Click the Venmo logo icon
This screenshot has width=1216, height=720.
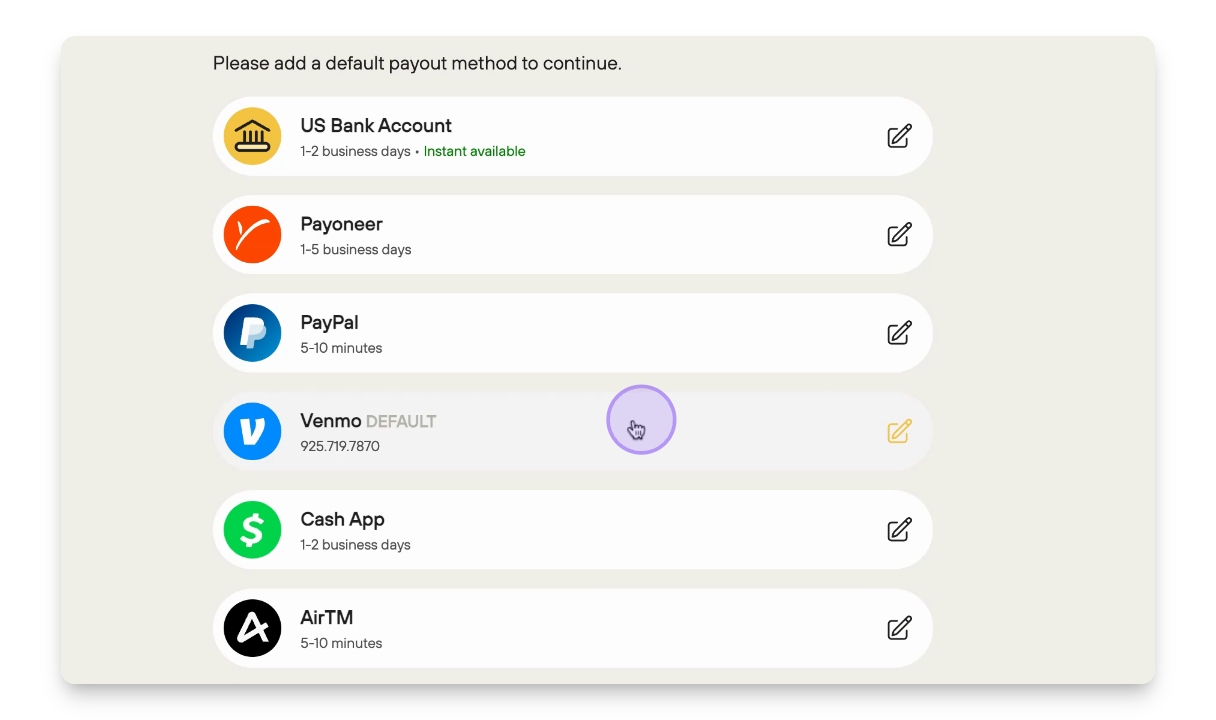click(252, 431)
